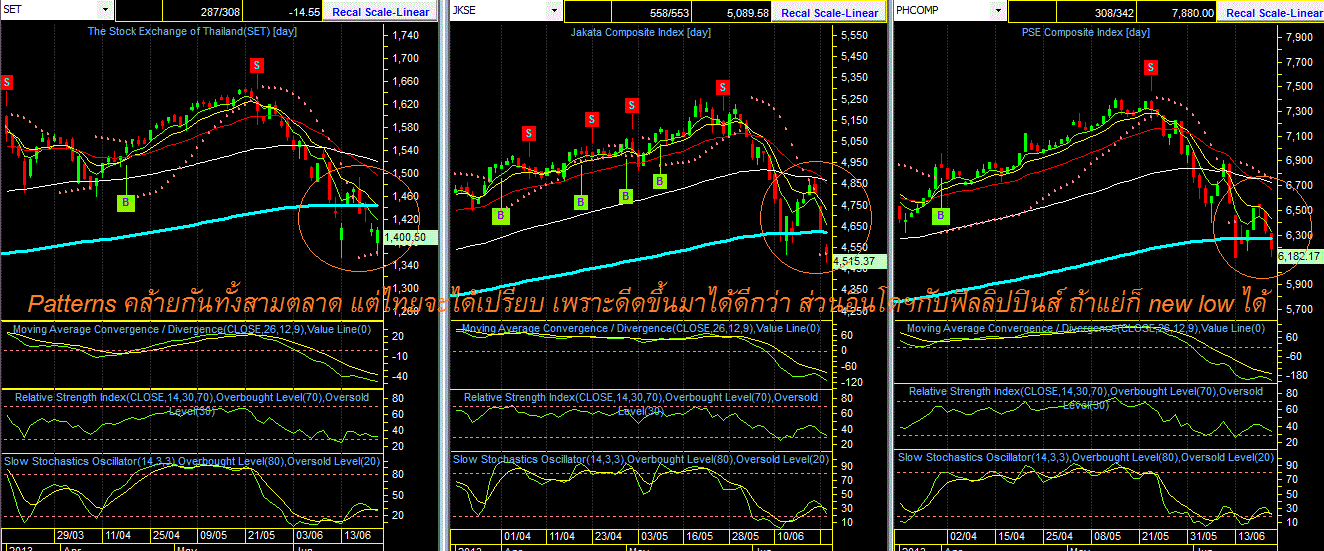Click the 6,182.17 last price label
Screen dimensions: 1324x551
point(1299,257)
